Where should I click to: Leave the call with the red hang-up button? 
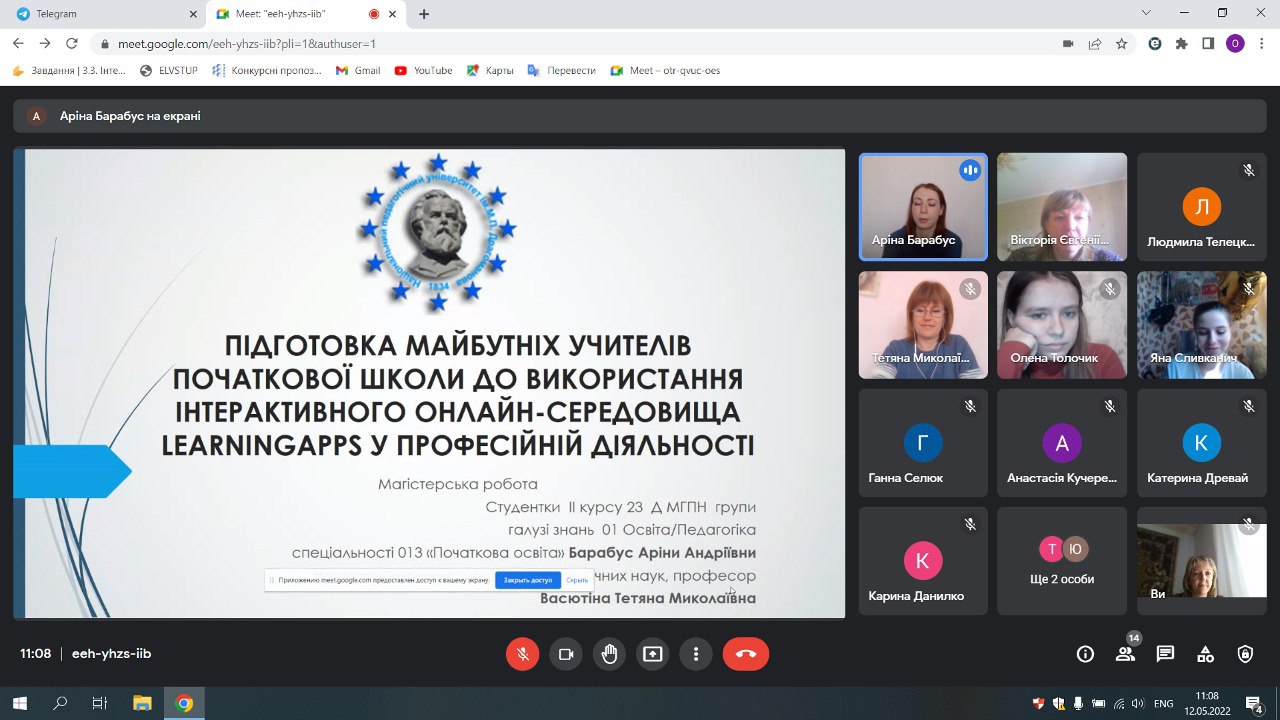click(745, 654)
